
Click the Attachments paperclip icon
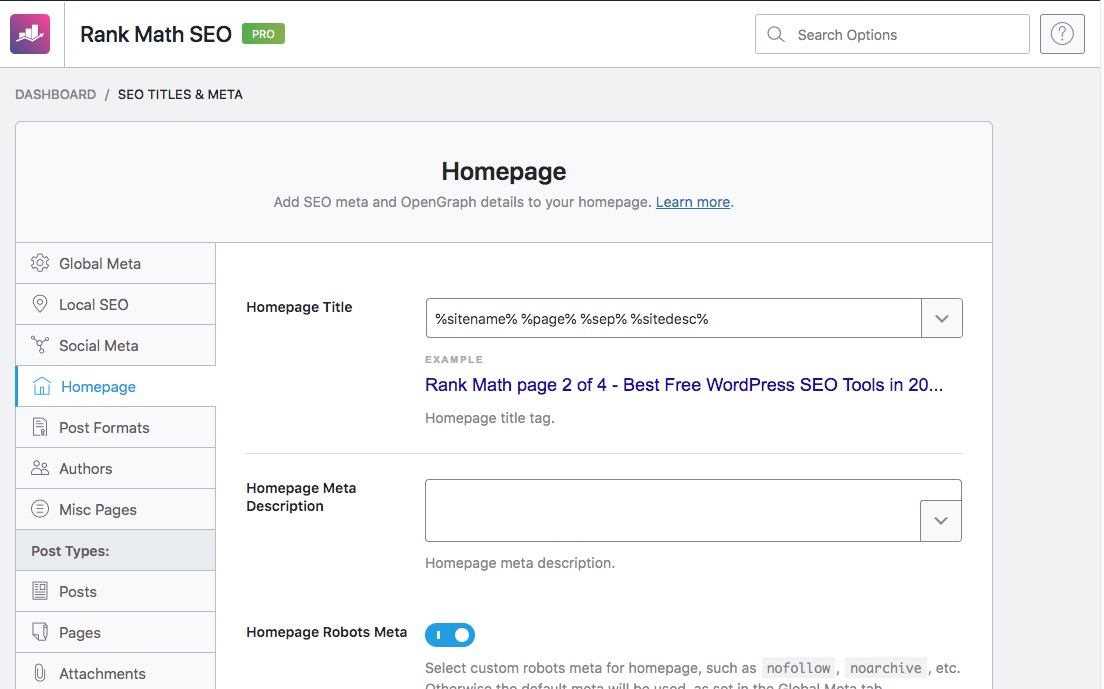tap(40, 673)
